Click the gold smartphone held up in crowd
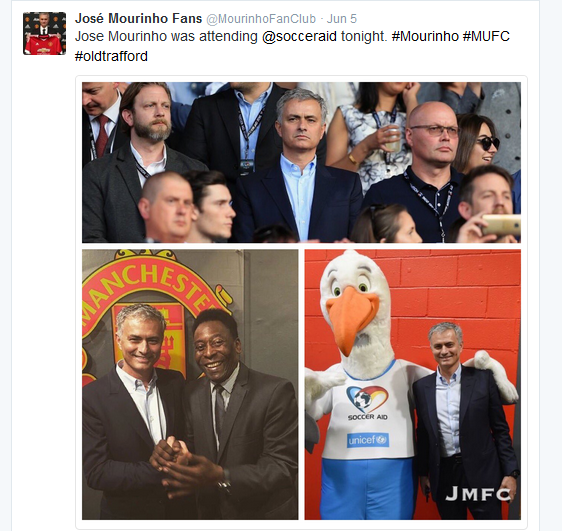This screenshot has height=531, width=562. pos(501,225)
